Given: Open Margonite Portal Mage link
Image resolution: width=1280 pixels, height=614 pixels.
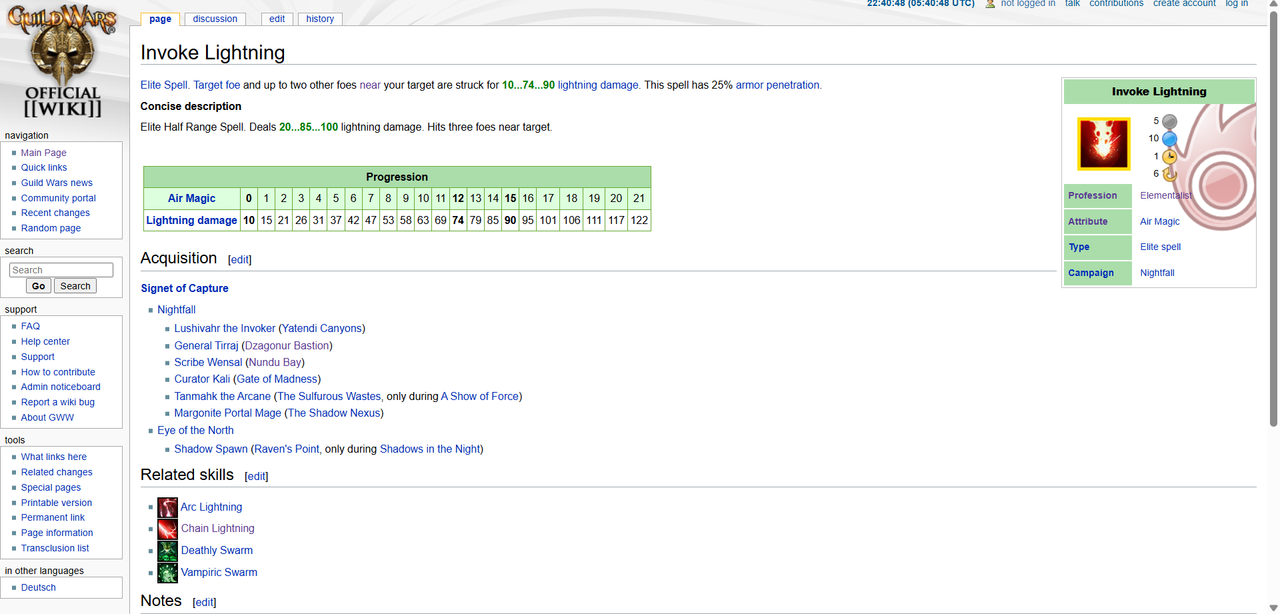Looking at the screenshot, I should 228,413.
